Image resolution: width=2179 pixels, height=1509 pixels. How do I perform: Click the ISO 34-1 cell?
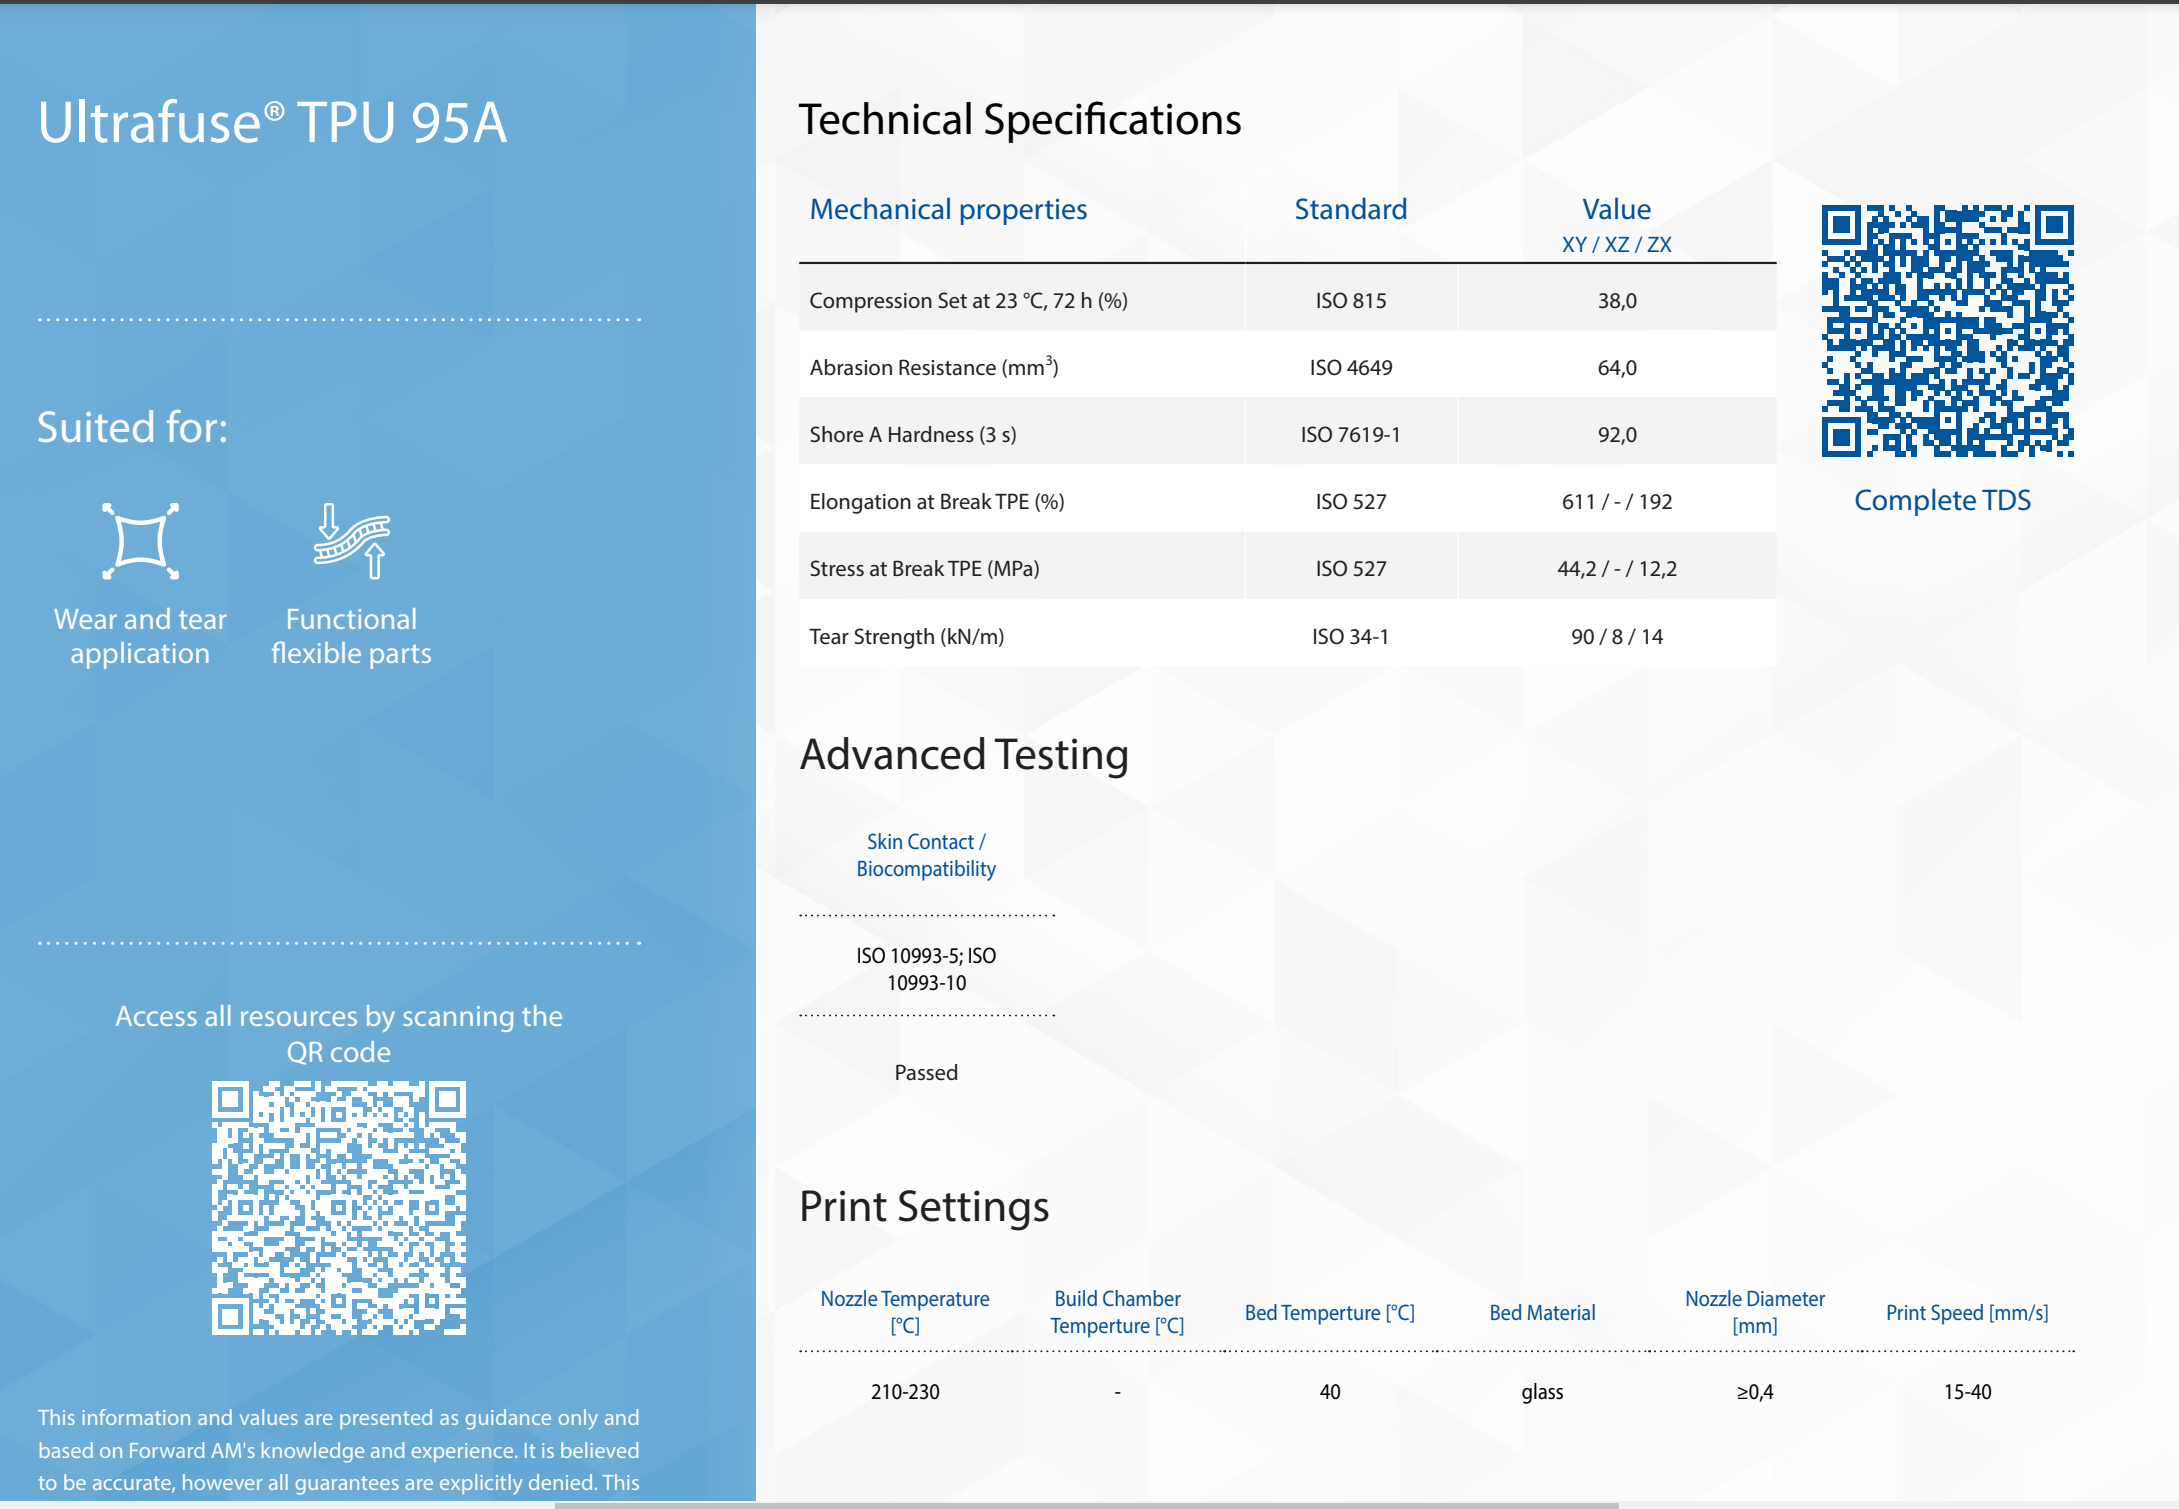click(1350, 637)
